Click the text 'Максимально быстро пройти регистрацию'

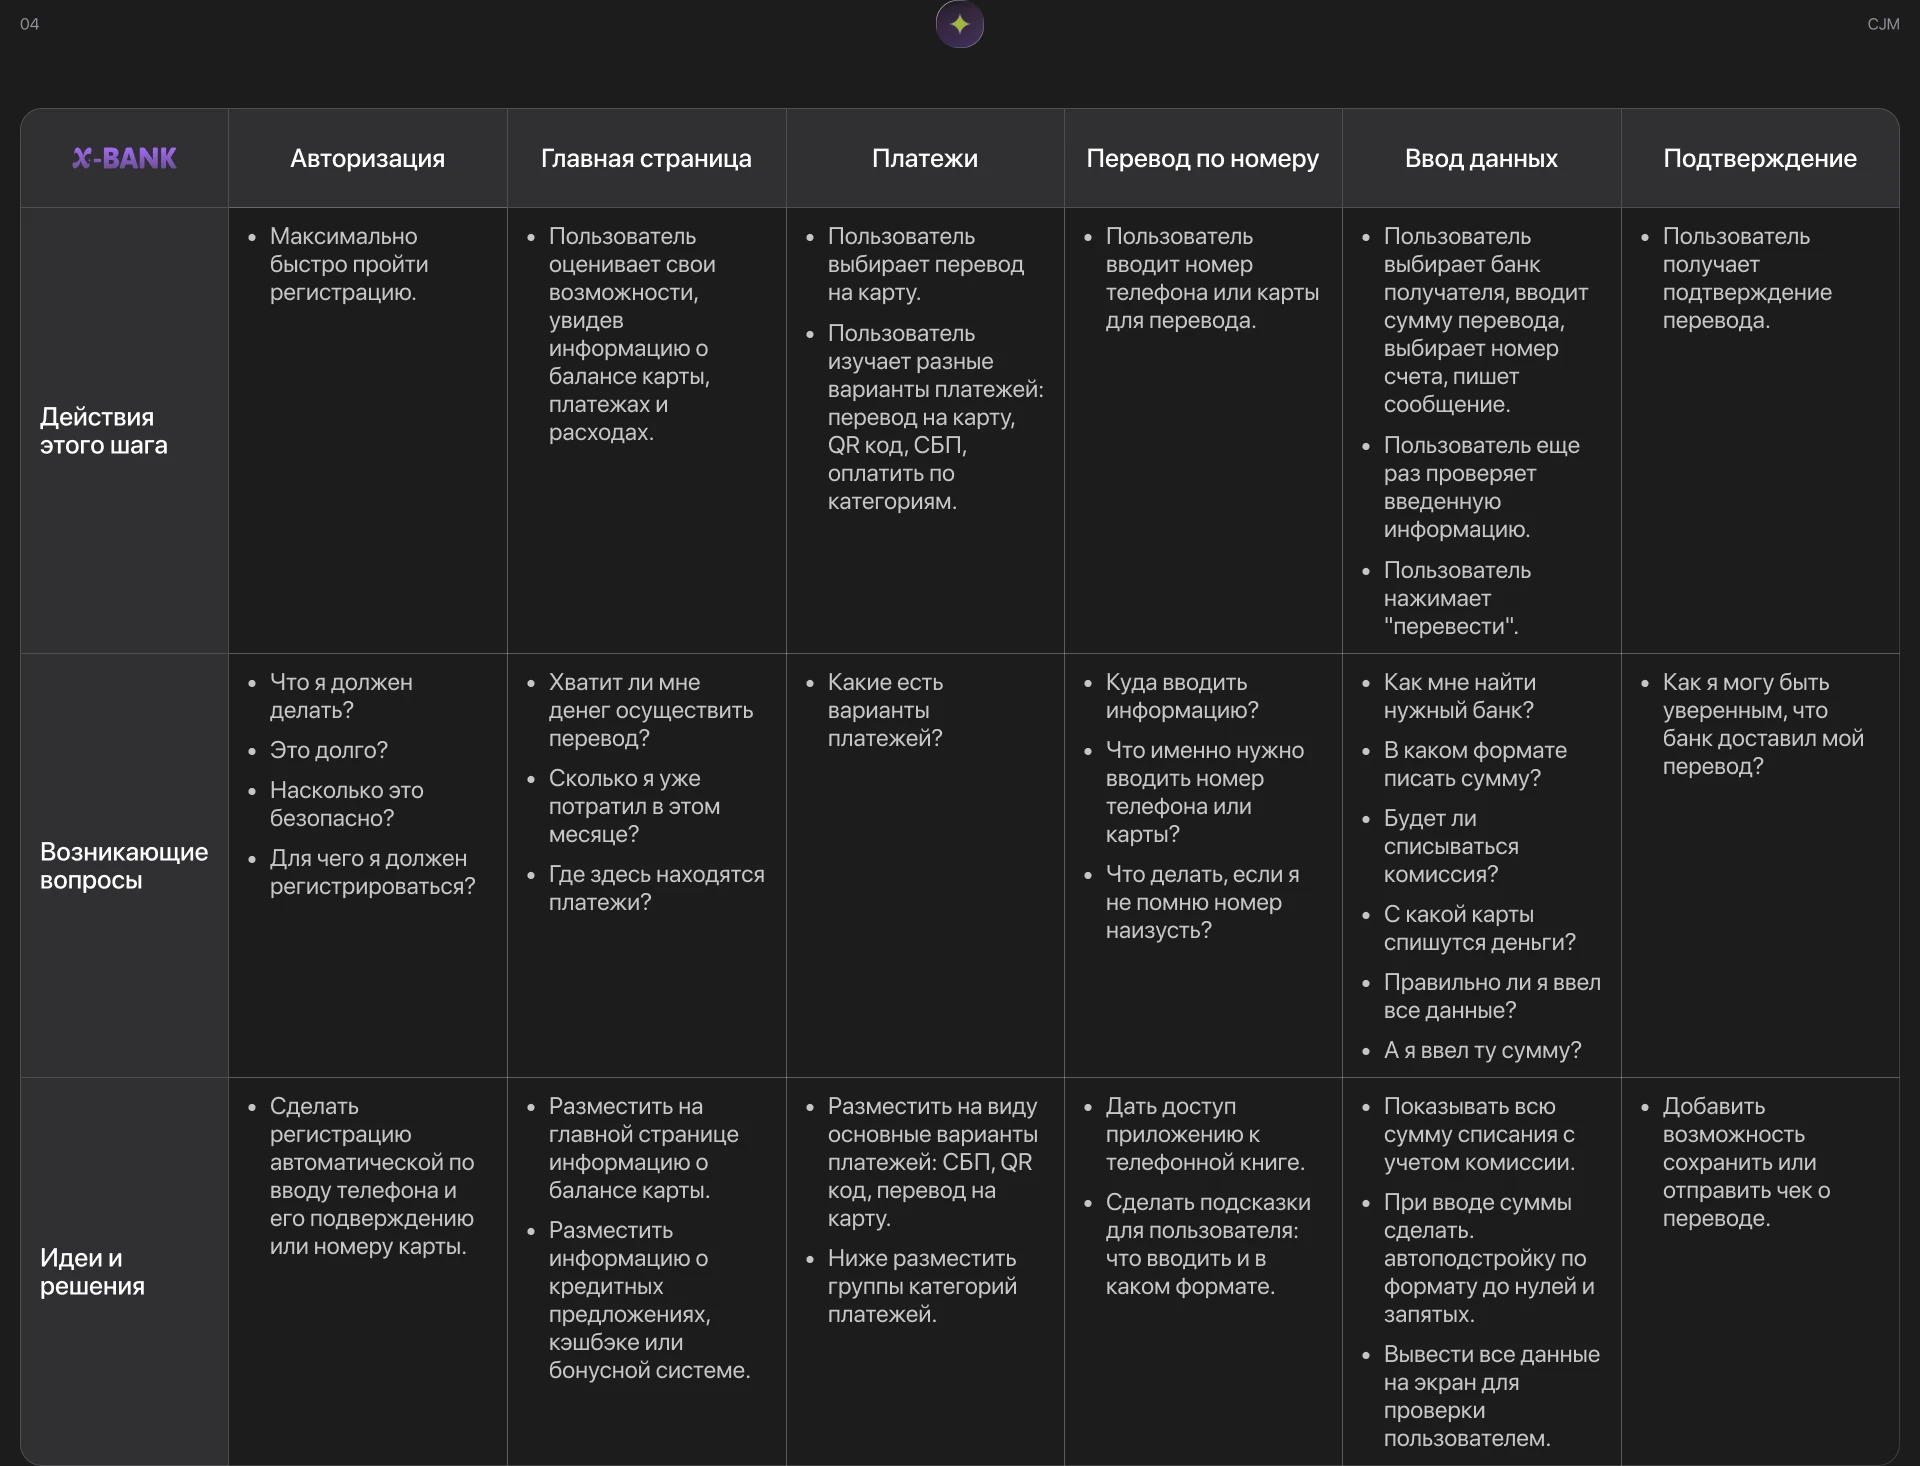click(x=348, y=264)
